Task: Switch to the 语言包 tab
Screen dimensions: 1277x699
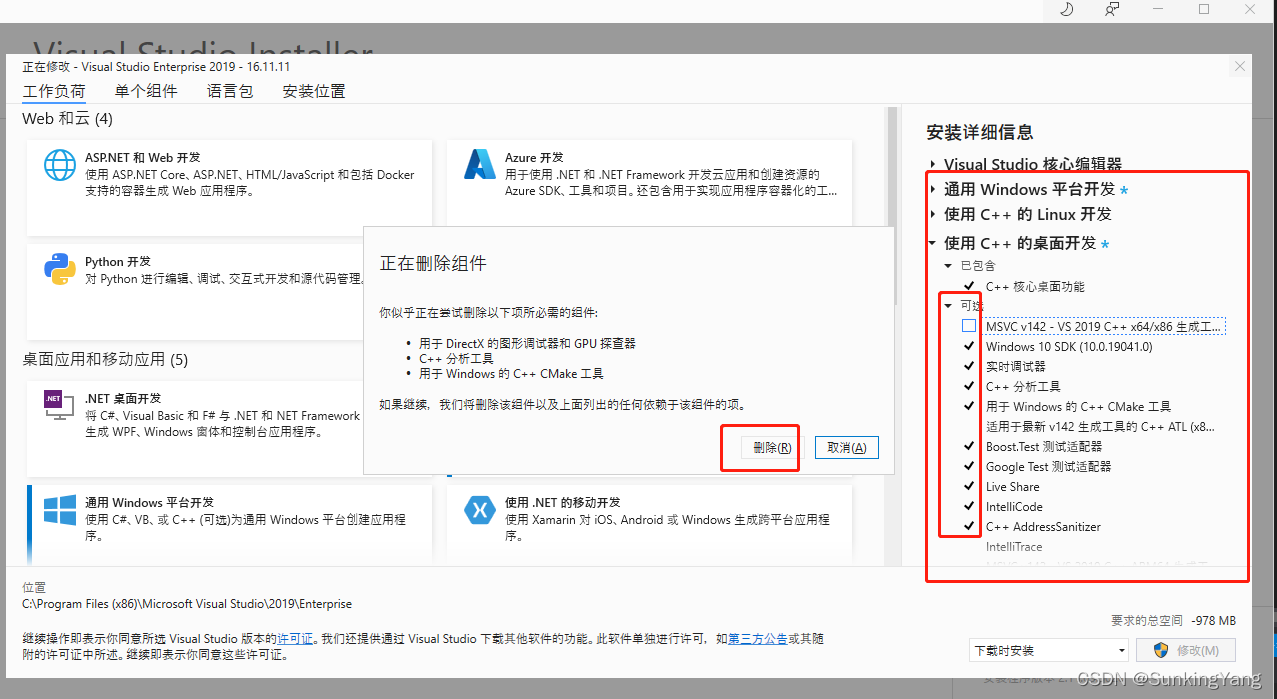Action: pos(230,91)
